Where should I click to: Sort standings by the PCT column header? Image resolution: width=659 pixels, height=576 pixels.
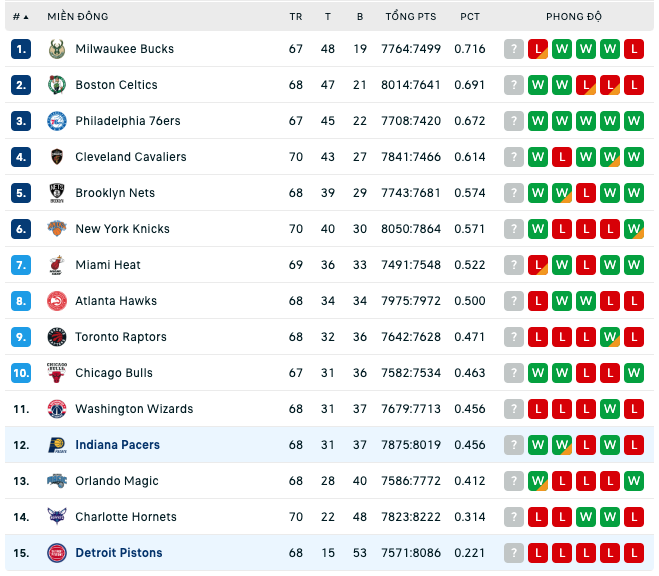click(x=469, y=17)
